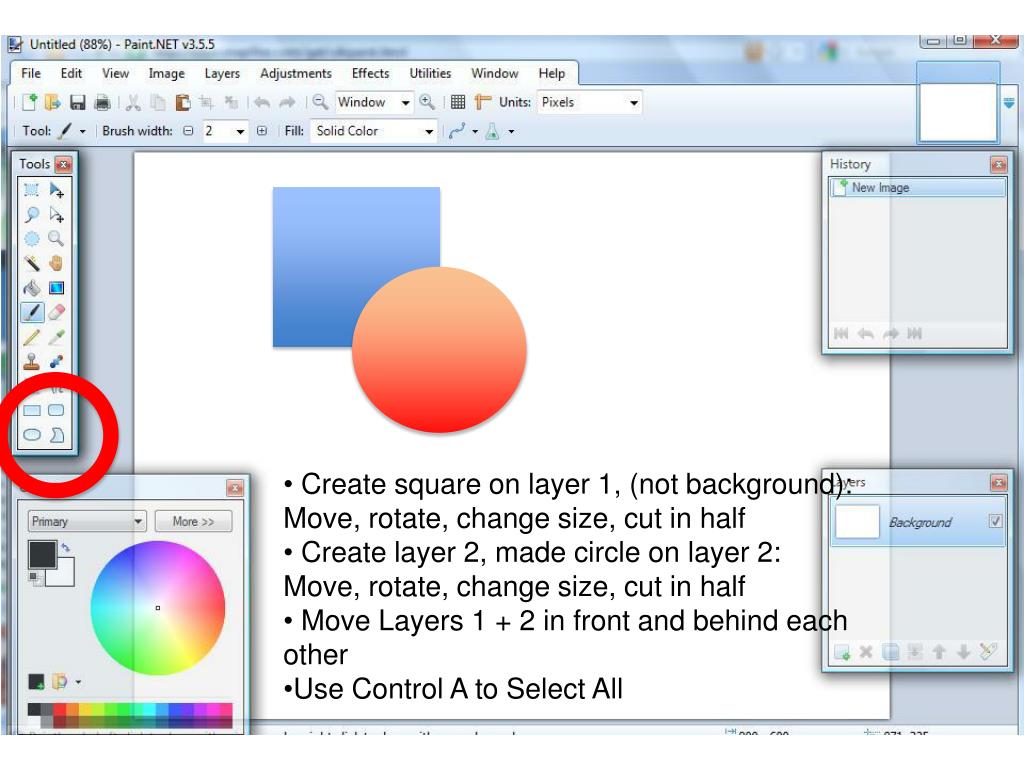The width and height of the screenshot is (1024, 768).
Task: Select the Clone Stamp tool
Action: coord(31,361)
